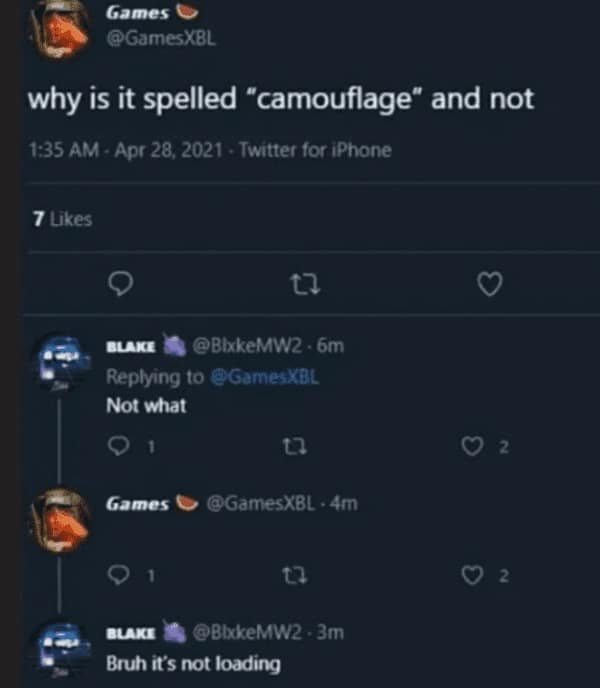
Task: Reply to Blake's "Not what" tweet
Action: [x=119, y=447]
